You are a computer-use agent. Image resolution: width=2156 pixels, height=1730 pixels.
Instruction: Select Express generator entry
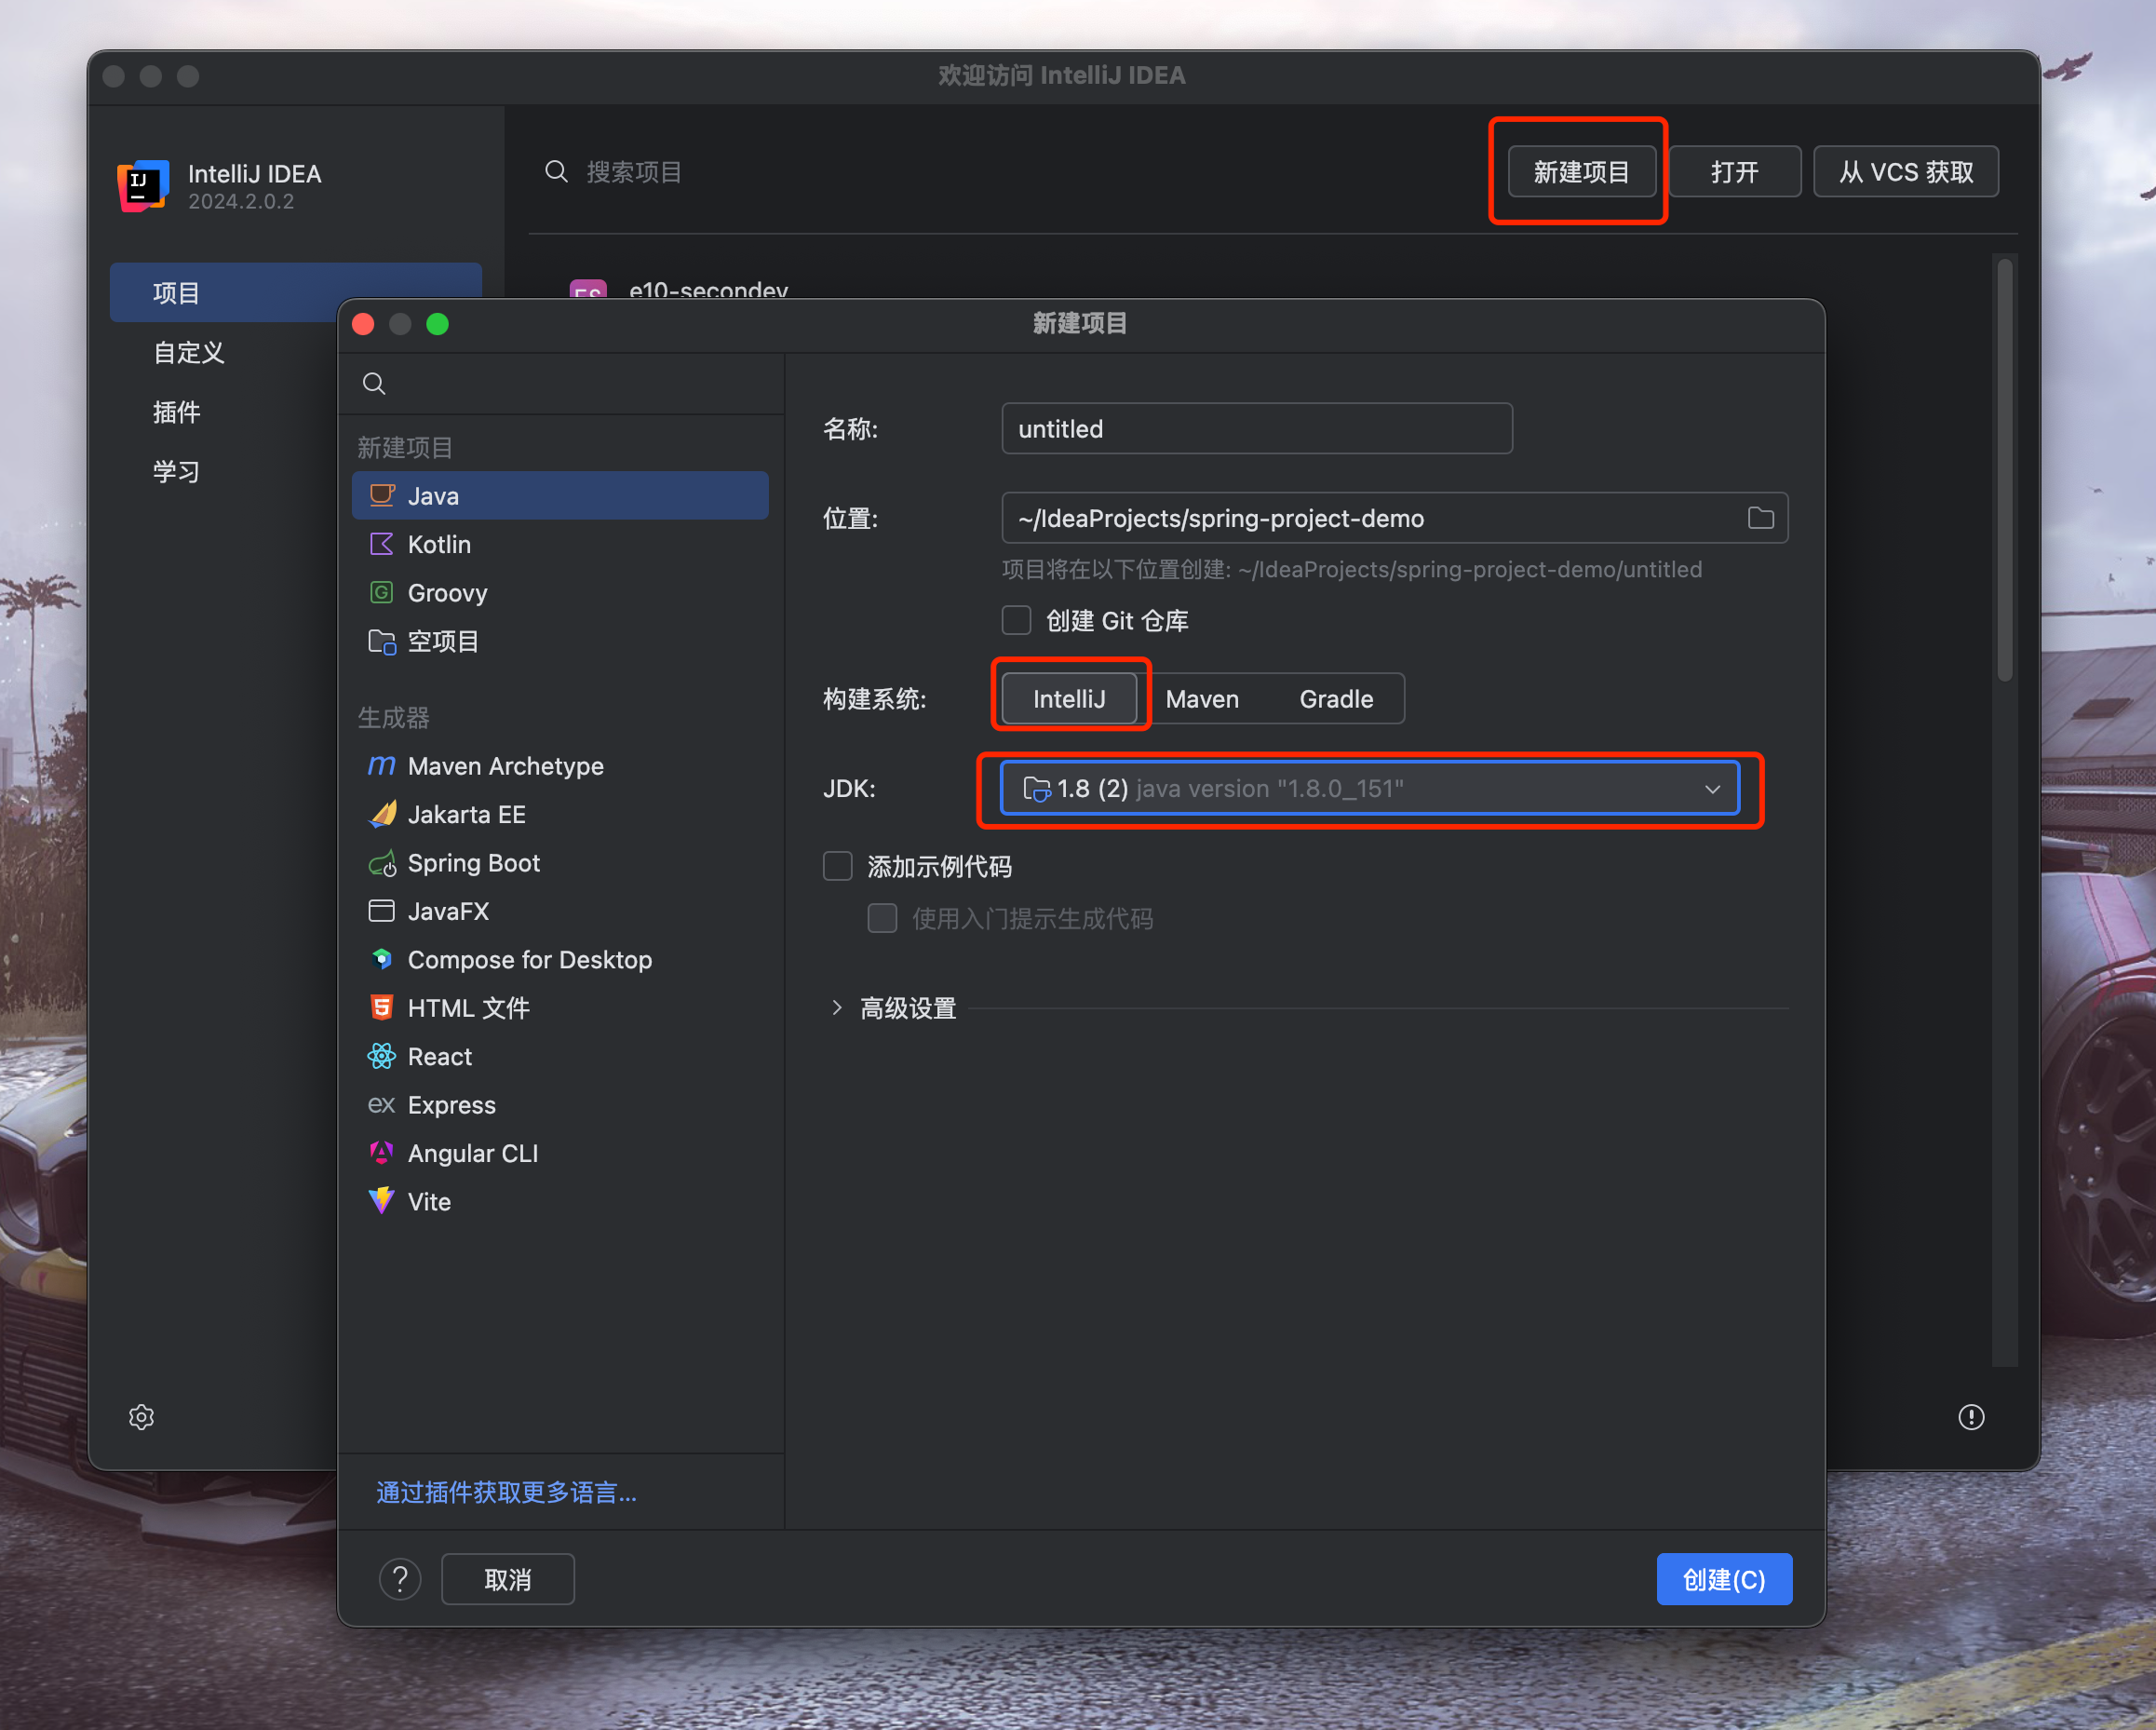click(x=560, y=1105)
